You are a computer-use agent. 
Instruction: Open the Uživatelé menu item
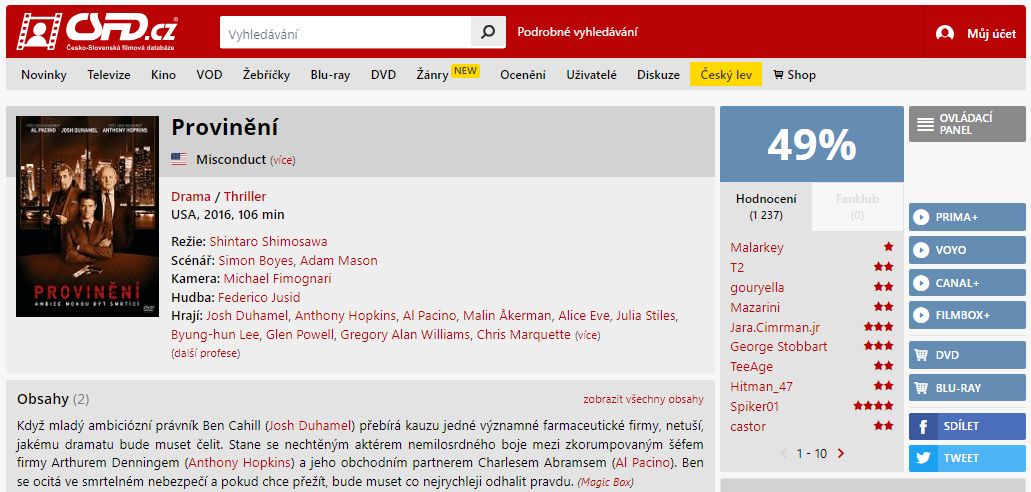point(592,75)
